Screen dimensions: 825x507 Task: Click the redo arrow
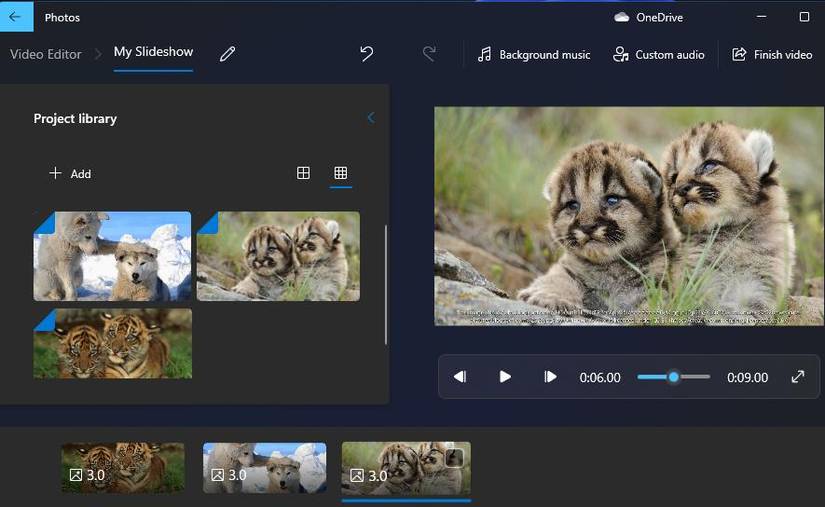click(429, 54)
